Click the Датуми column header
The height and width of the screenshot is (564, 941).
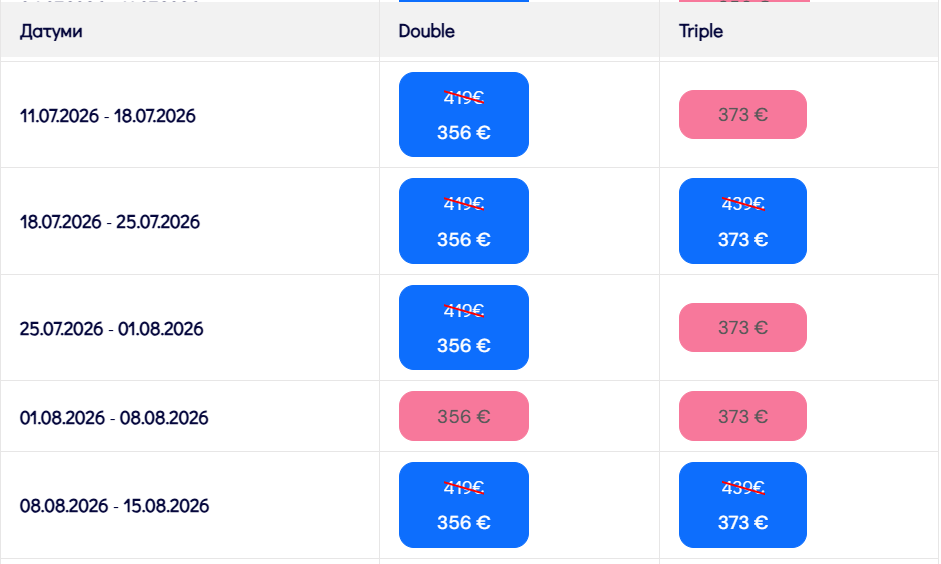coord(51,31)
